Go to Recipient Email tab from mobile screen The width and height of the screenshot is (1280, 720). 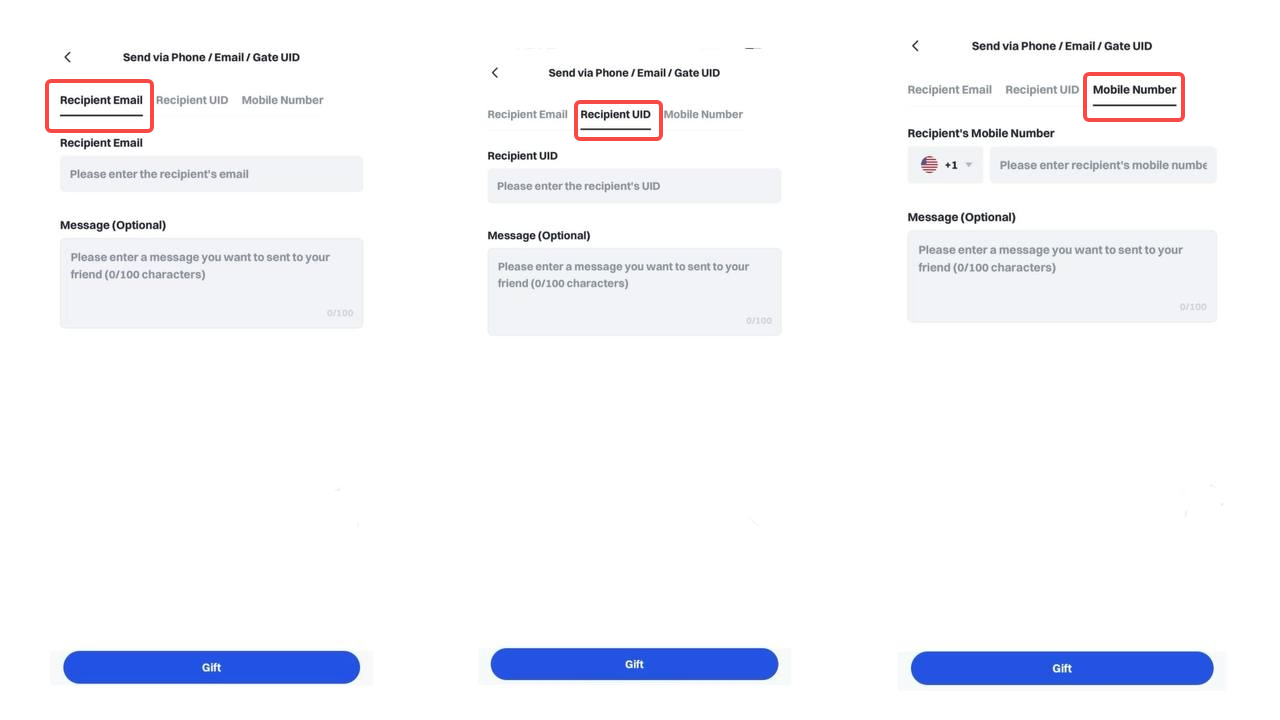tap(949, 90)
